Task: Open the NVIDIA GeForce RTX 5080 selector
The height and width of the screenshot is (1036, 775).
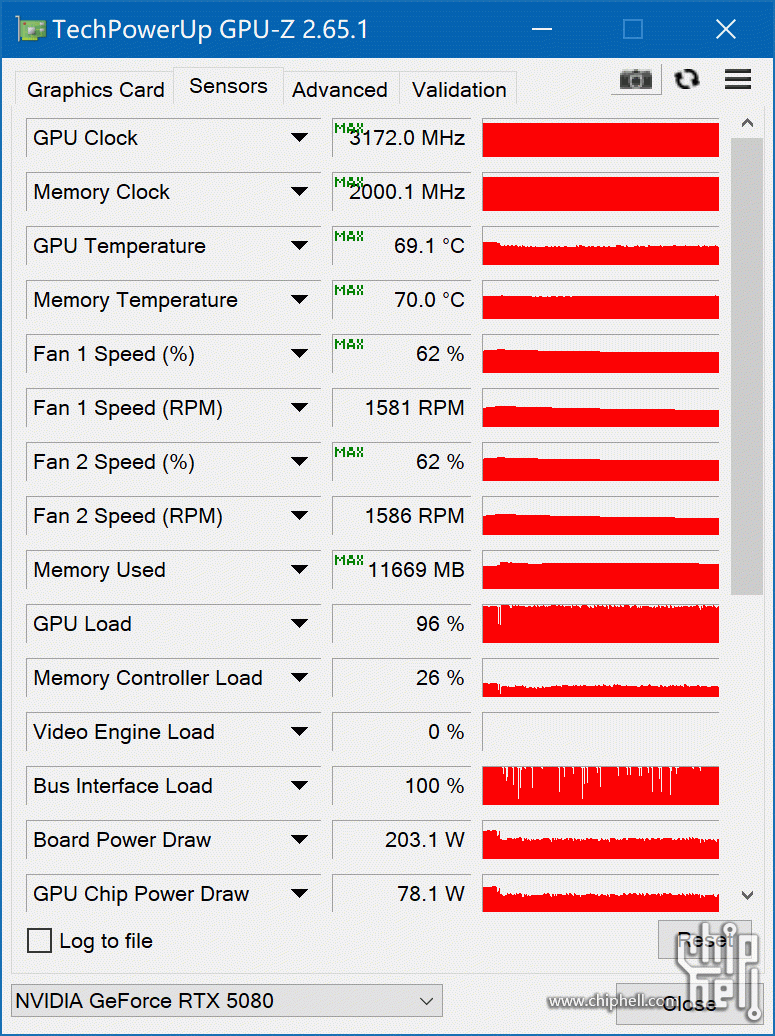Action: pyautogui.click(x=227, y=1000)
